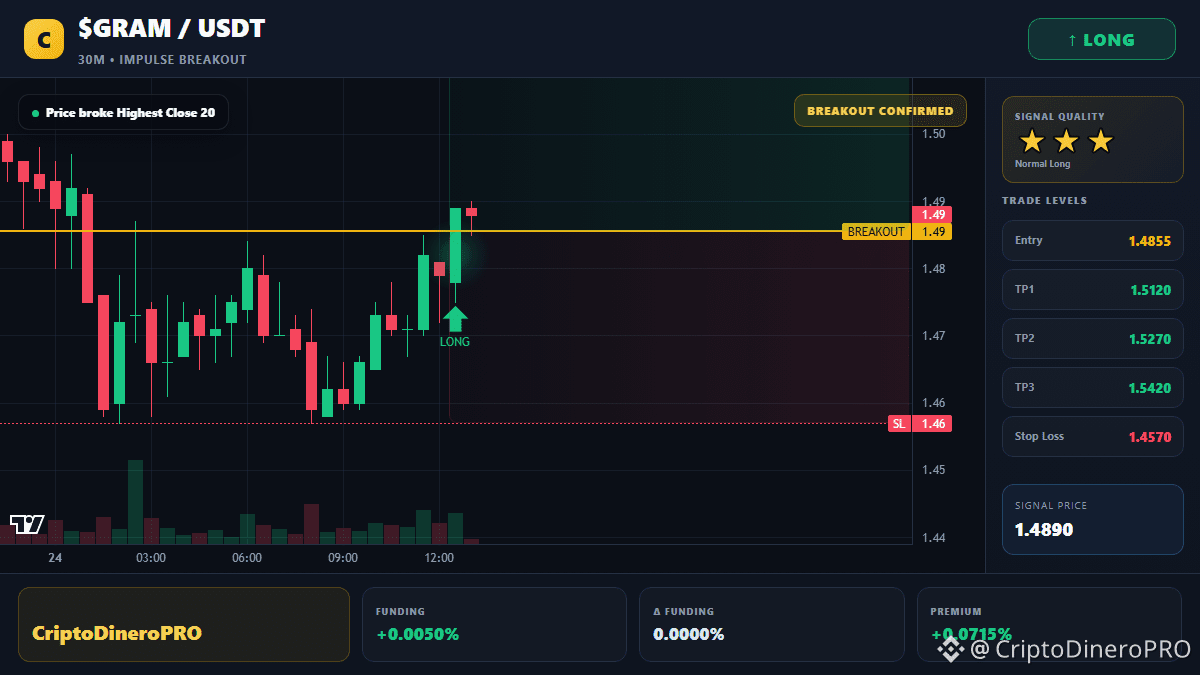Click the Normal Long quality caption
This screenshot has height=675, width=1200.
(x=1042, y=164)
